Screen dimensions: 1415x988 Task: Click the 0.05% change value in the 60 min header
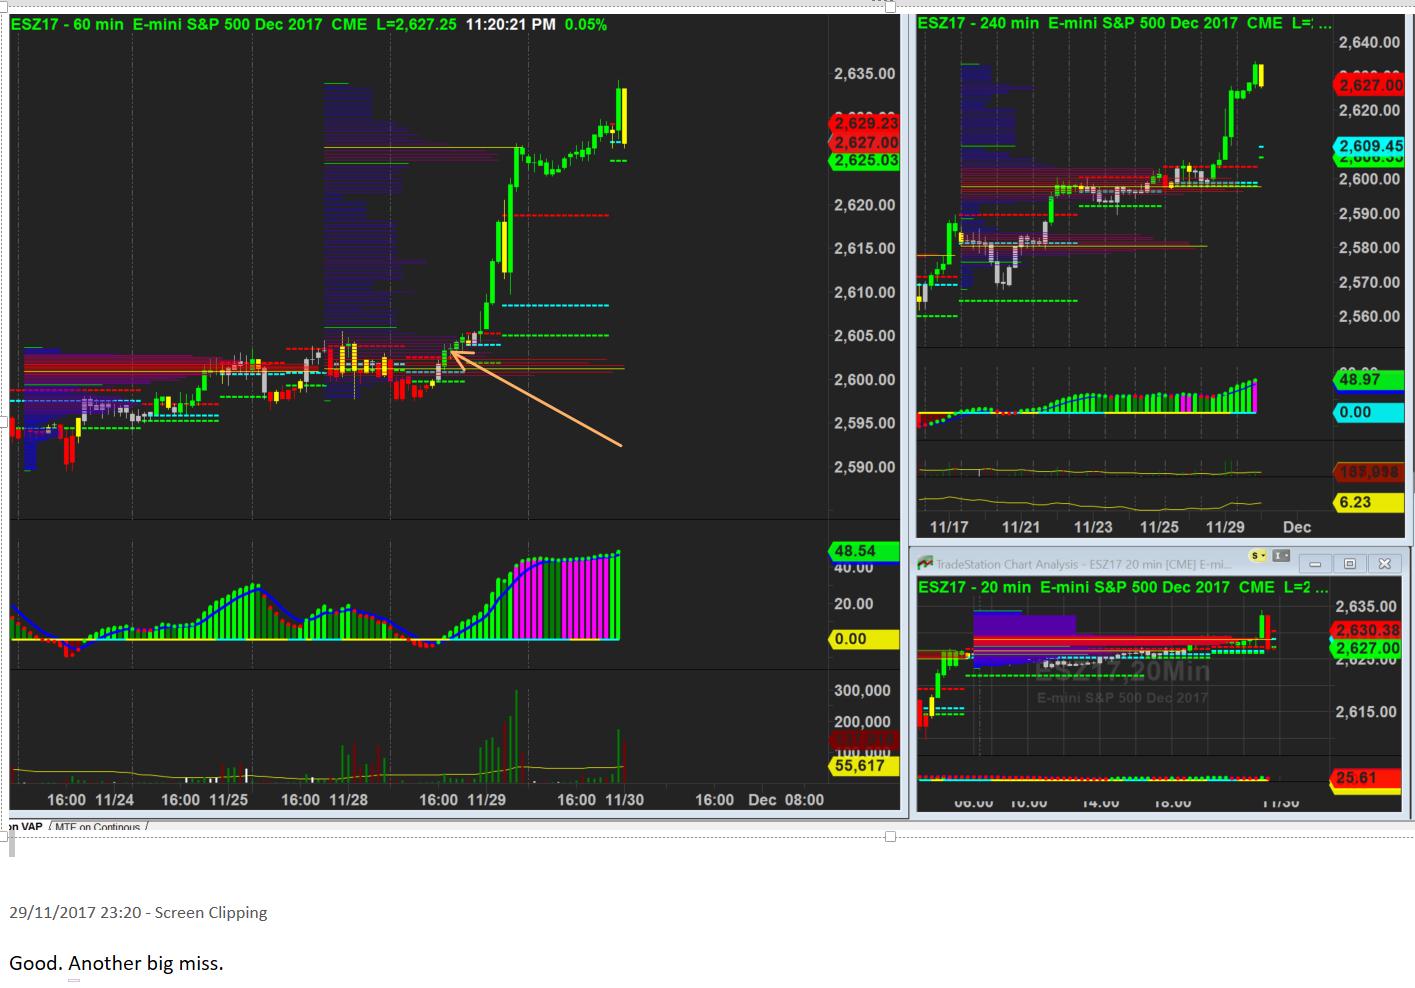[586, 24]
